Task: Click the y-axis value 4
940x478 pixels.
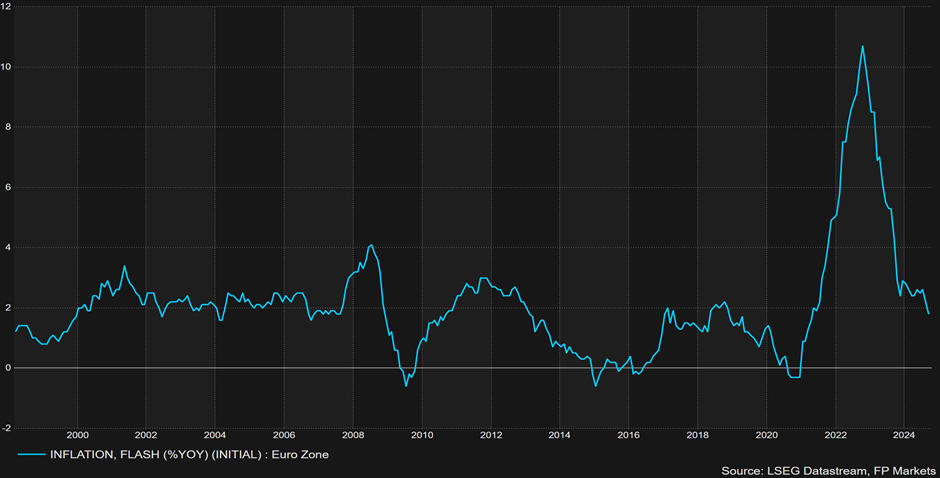Action: 6,247
